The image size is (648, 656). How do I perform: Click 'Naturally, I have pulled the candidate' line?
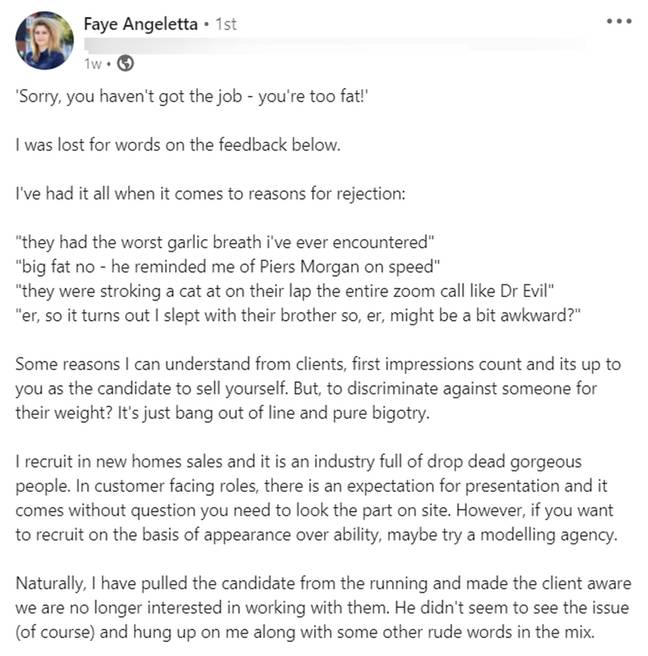(x=323, y=583)
